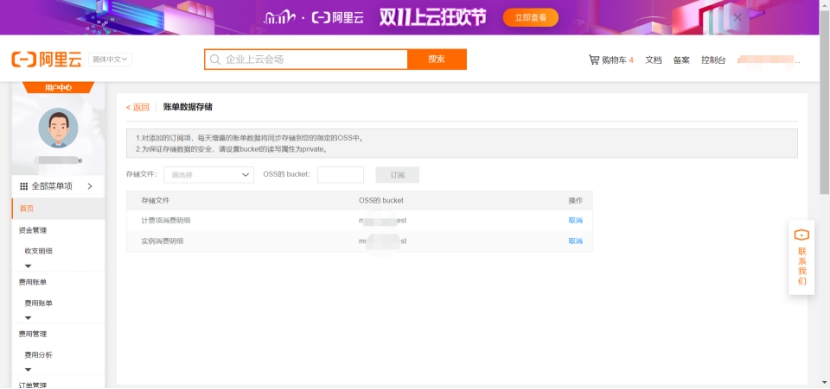
Task: Click the magnifier icon in the search box
Action: [x=215, y=59]
